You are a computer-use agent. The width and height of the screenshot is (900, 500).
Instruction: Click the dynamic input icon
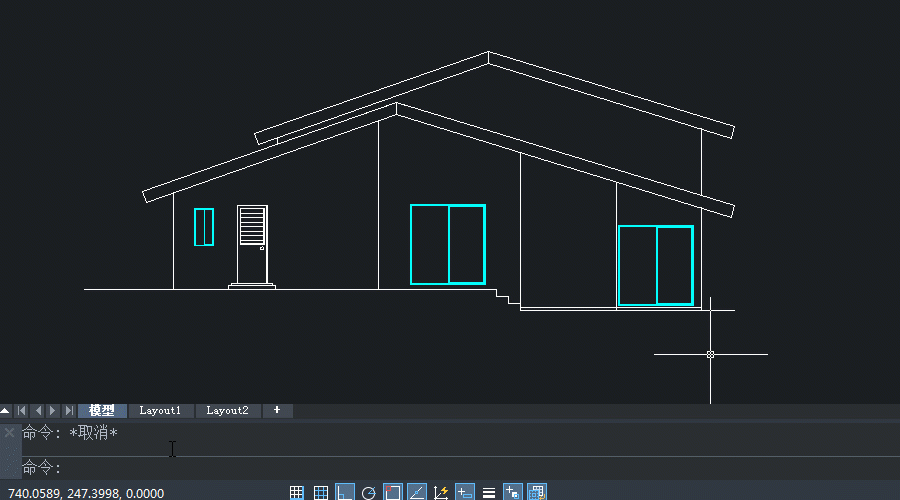coord(465,492)
